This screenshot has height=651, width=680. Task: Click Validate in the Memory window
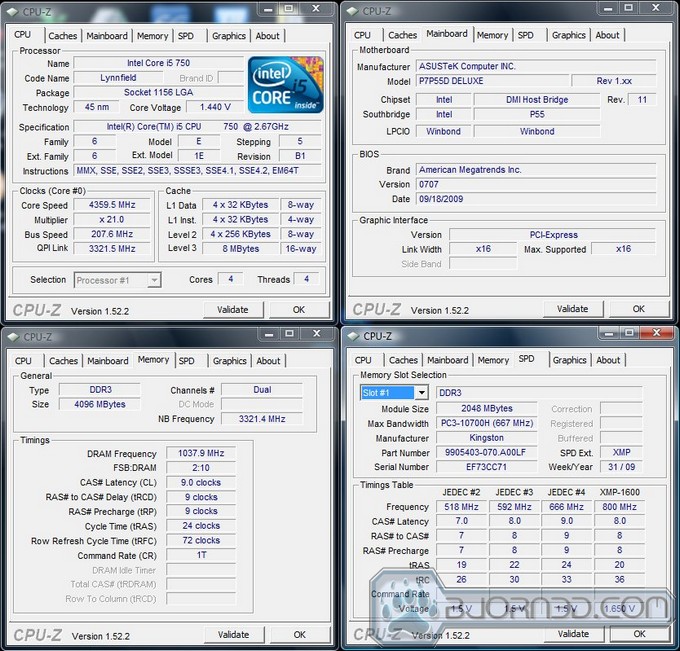pyautogui.click(x=233, y=635)
